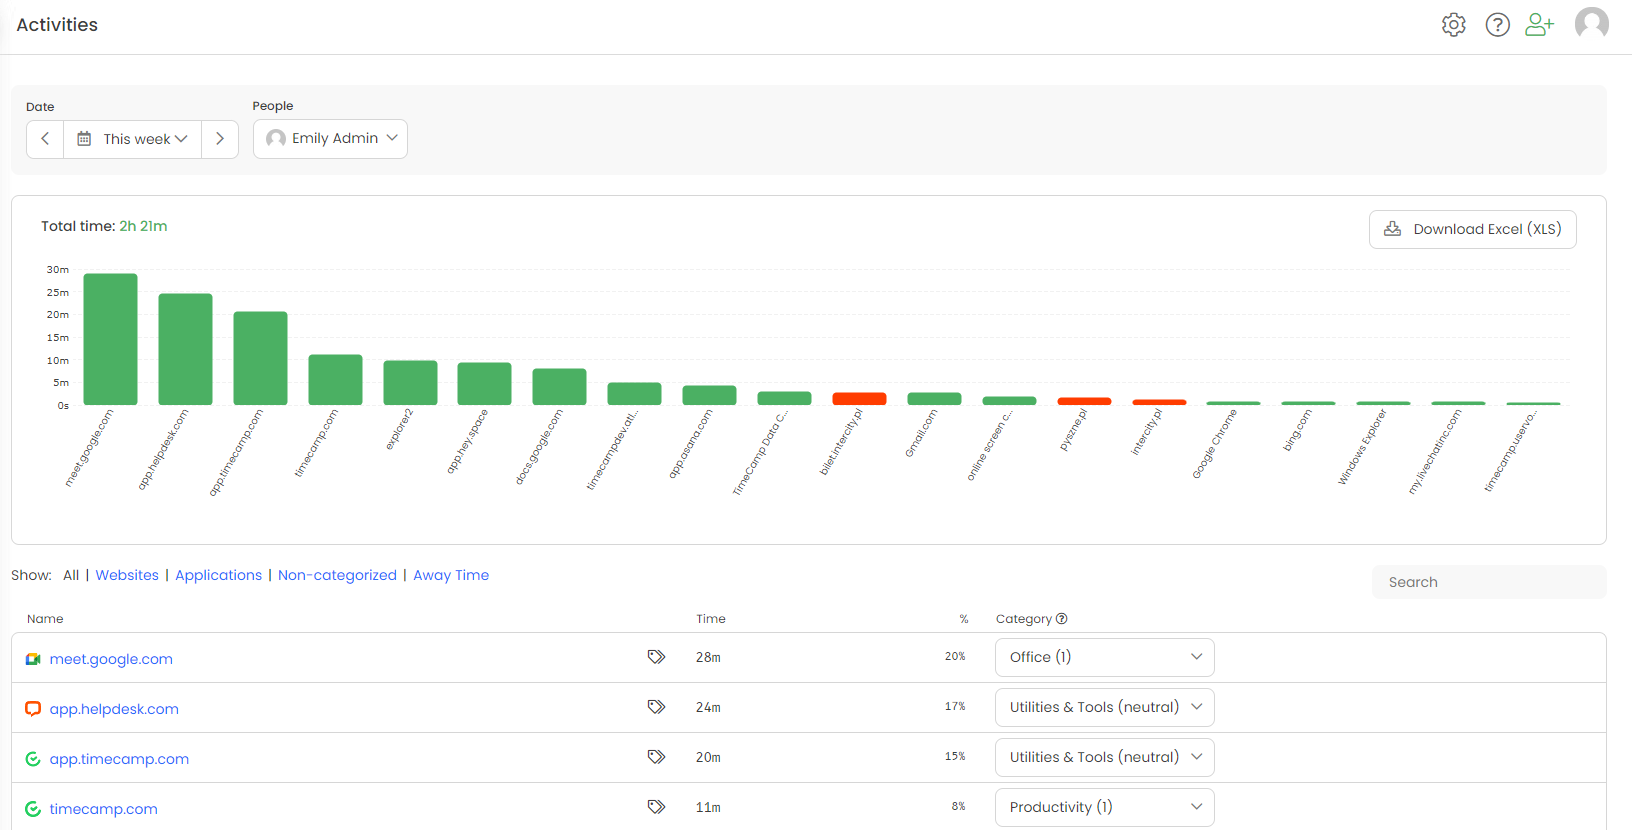Open the user profile avatar
Screen dimensions: 1632x830
coord(1592,23)
